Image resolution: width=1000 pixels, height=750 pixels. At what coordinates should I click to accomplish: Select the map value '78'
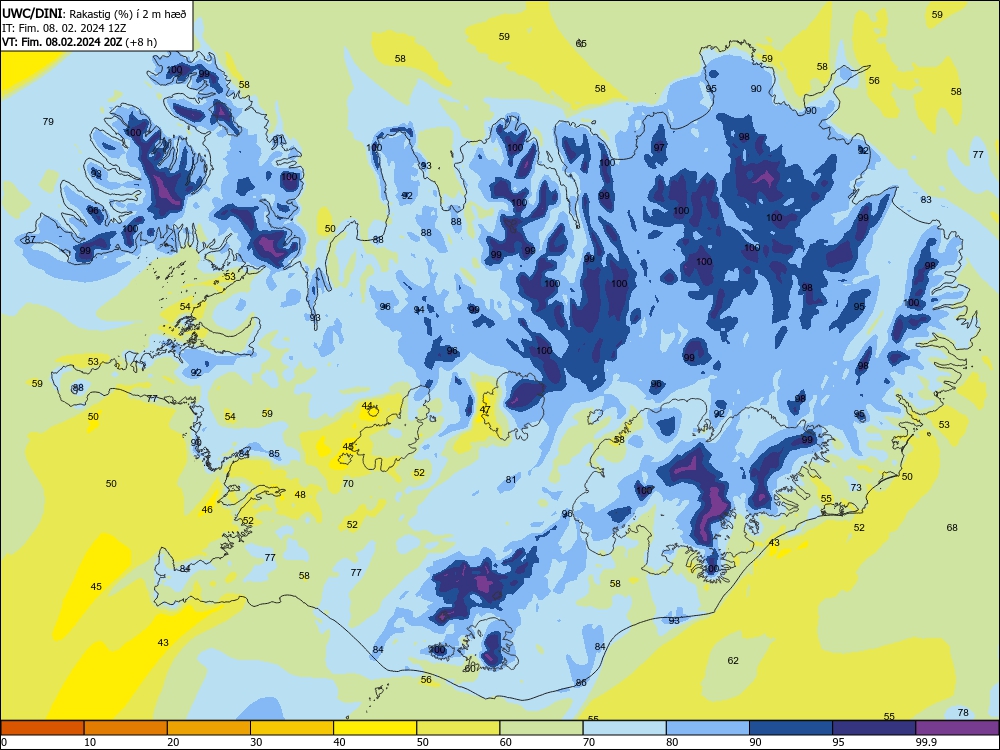click(x=963, y=712)
